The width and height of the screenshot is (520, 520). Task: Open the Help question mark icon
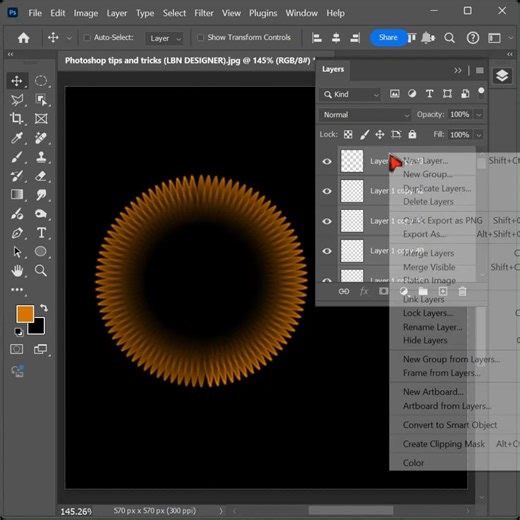click(473, 38)
